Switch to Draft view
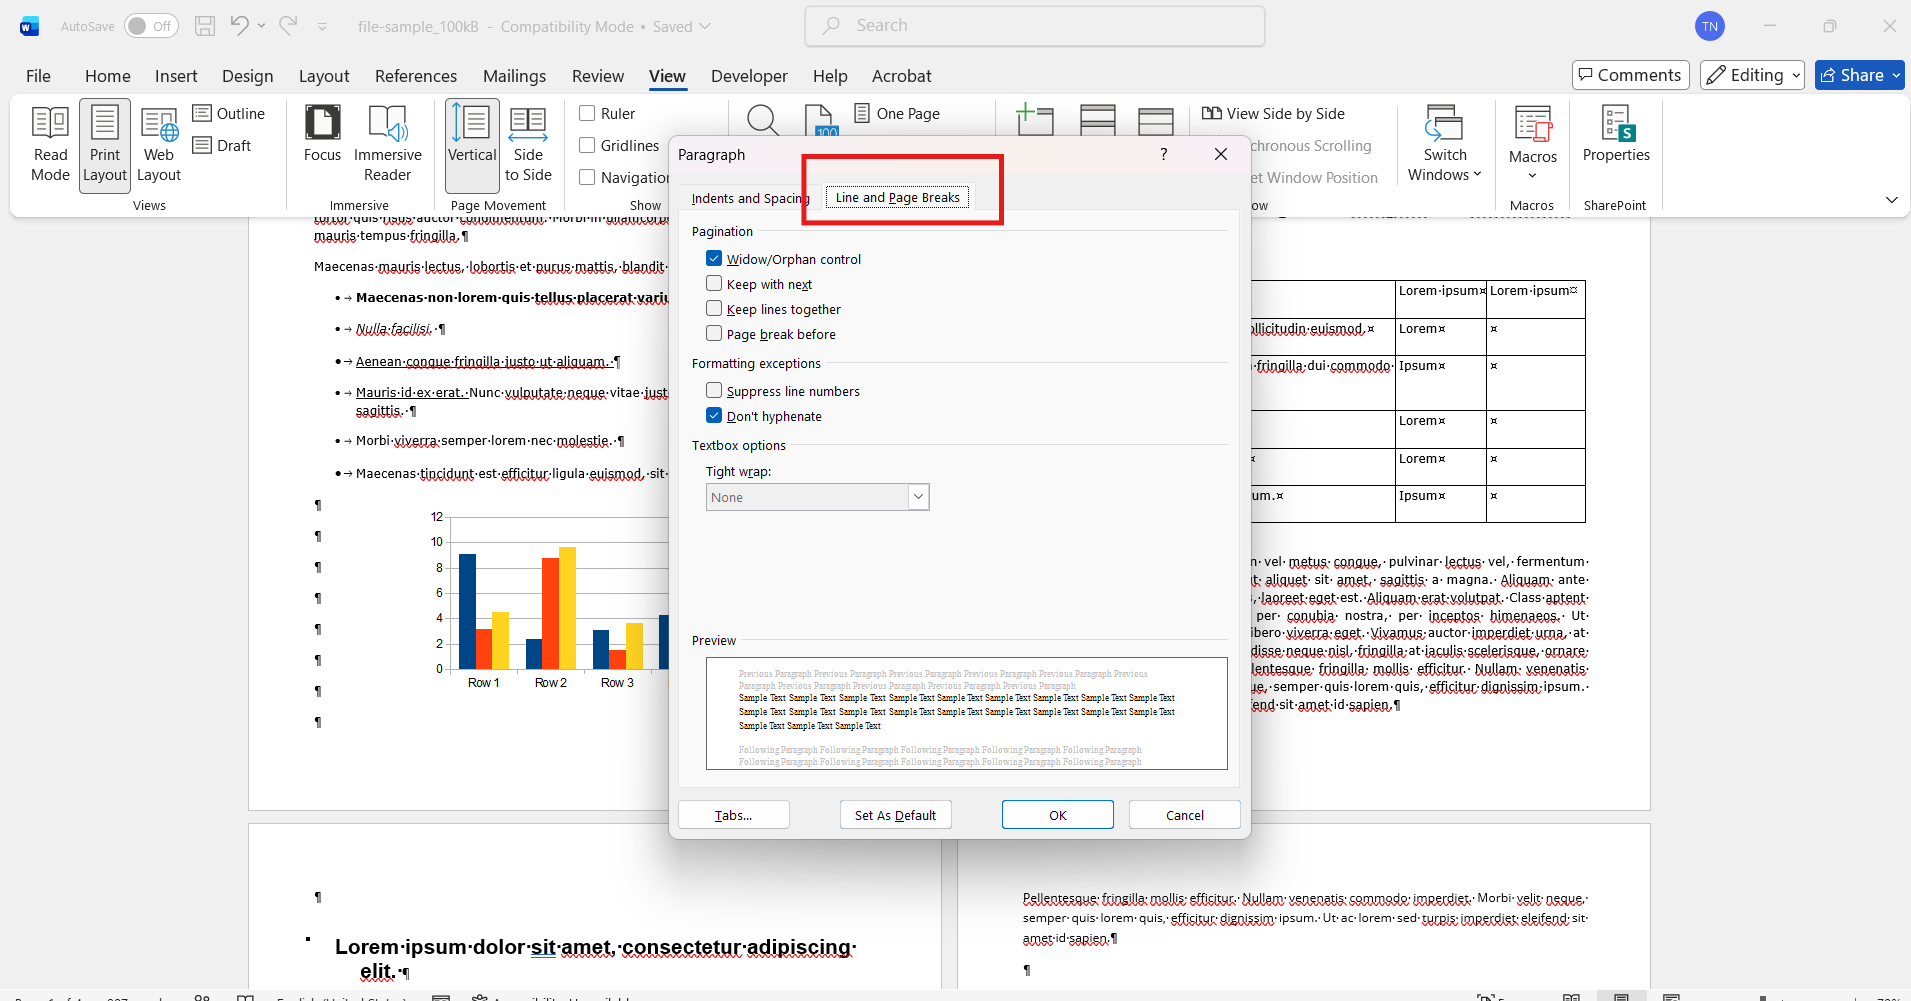The height and width of the screenshot is (1001, 1911). tap(222, 146)
